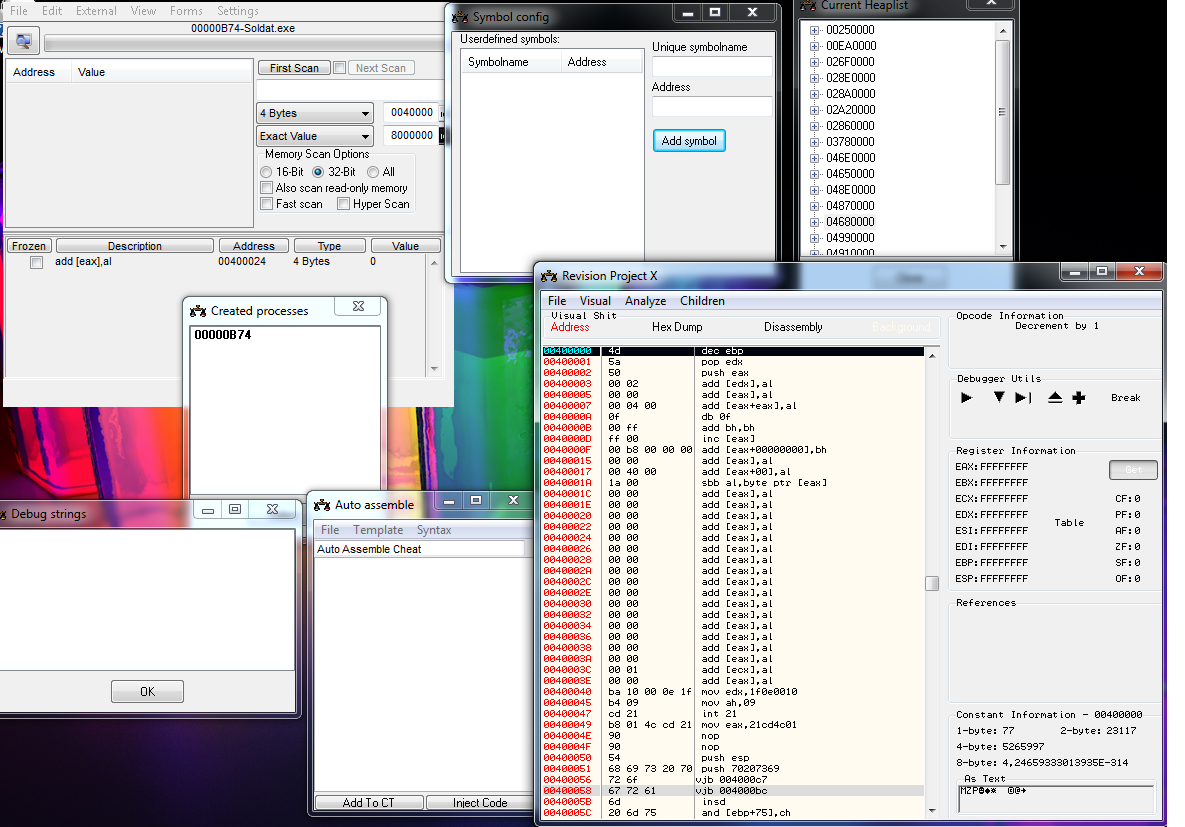Click the Created processes window title icon
This screenshot has width=1185, height=827.
(x=198, y=311)
